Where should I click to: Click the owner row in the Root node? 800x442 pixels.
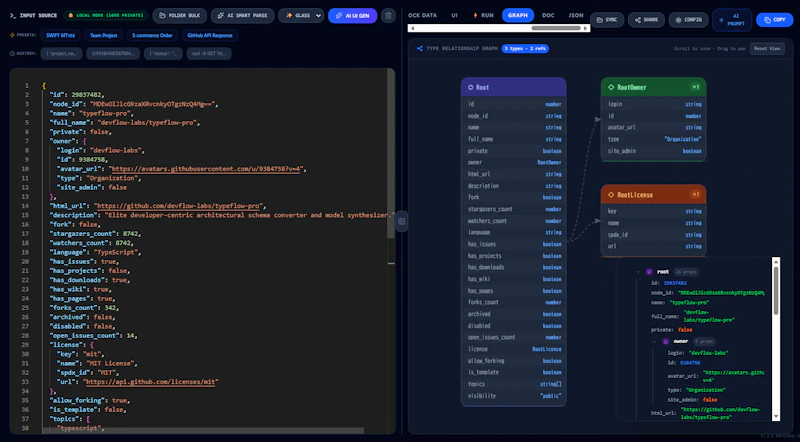click(x=514, y=162)
